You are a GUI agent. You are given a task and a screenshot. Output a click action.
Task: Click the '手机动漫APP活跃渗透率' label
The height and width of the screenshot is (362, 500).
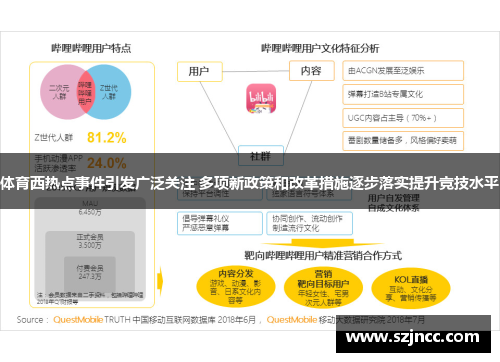tap(58, 163)
